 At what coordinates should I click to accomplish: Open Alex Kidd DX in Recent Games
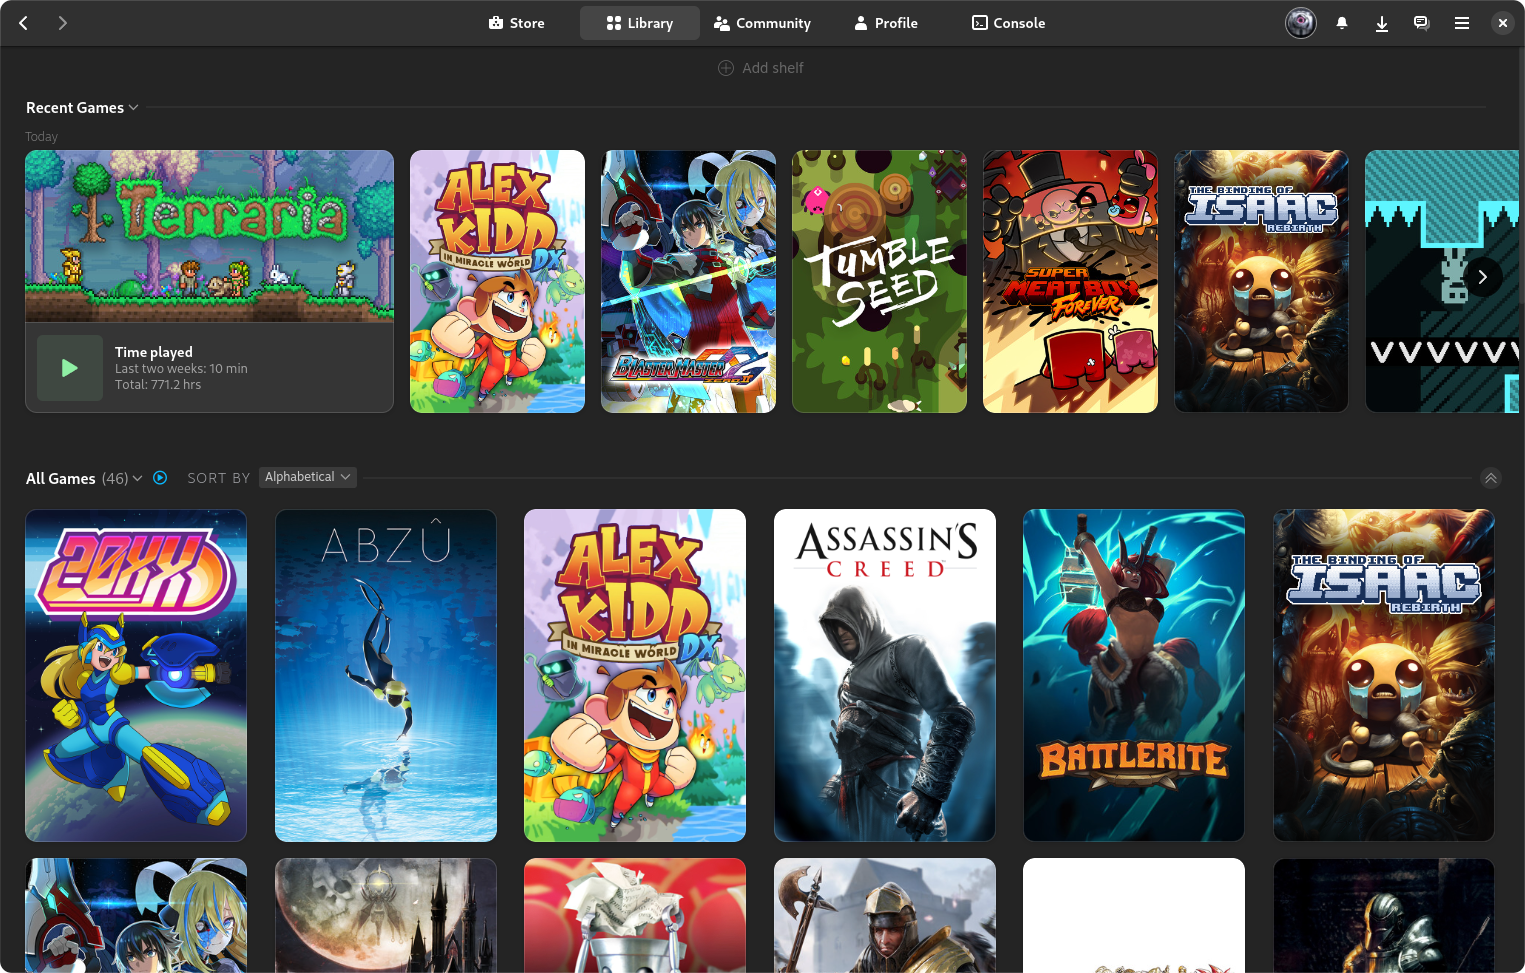pyautogui.click(x=497, y=281)
